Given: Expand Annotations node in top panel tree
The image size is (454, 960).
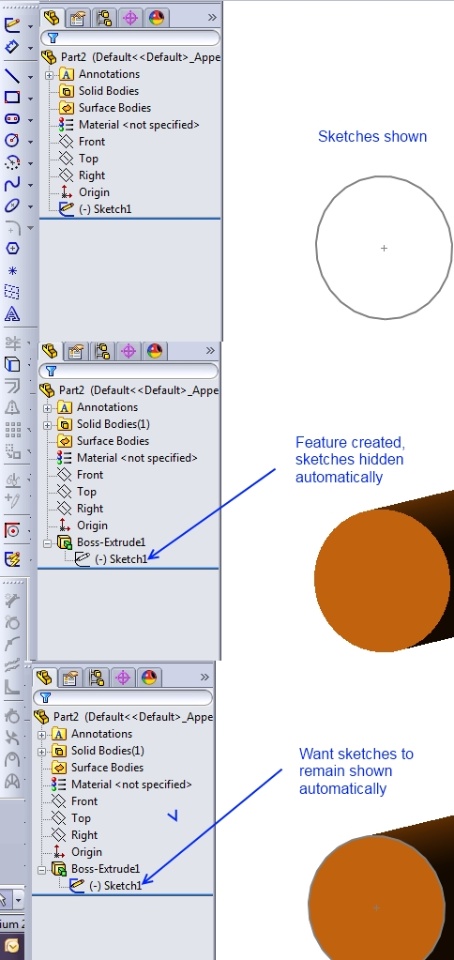Looking at the screenshot, I should pyautogui.click(x=49, y=75).
